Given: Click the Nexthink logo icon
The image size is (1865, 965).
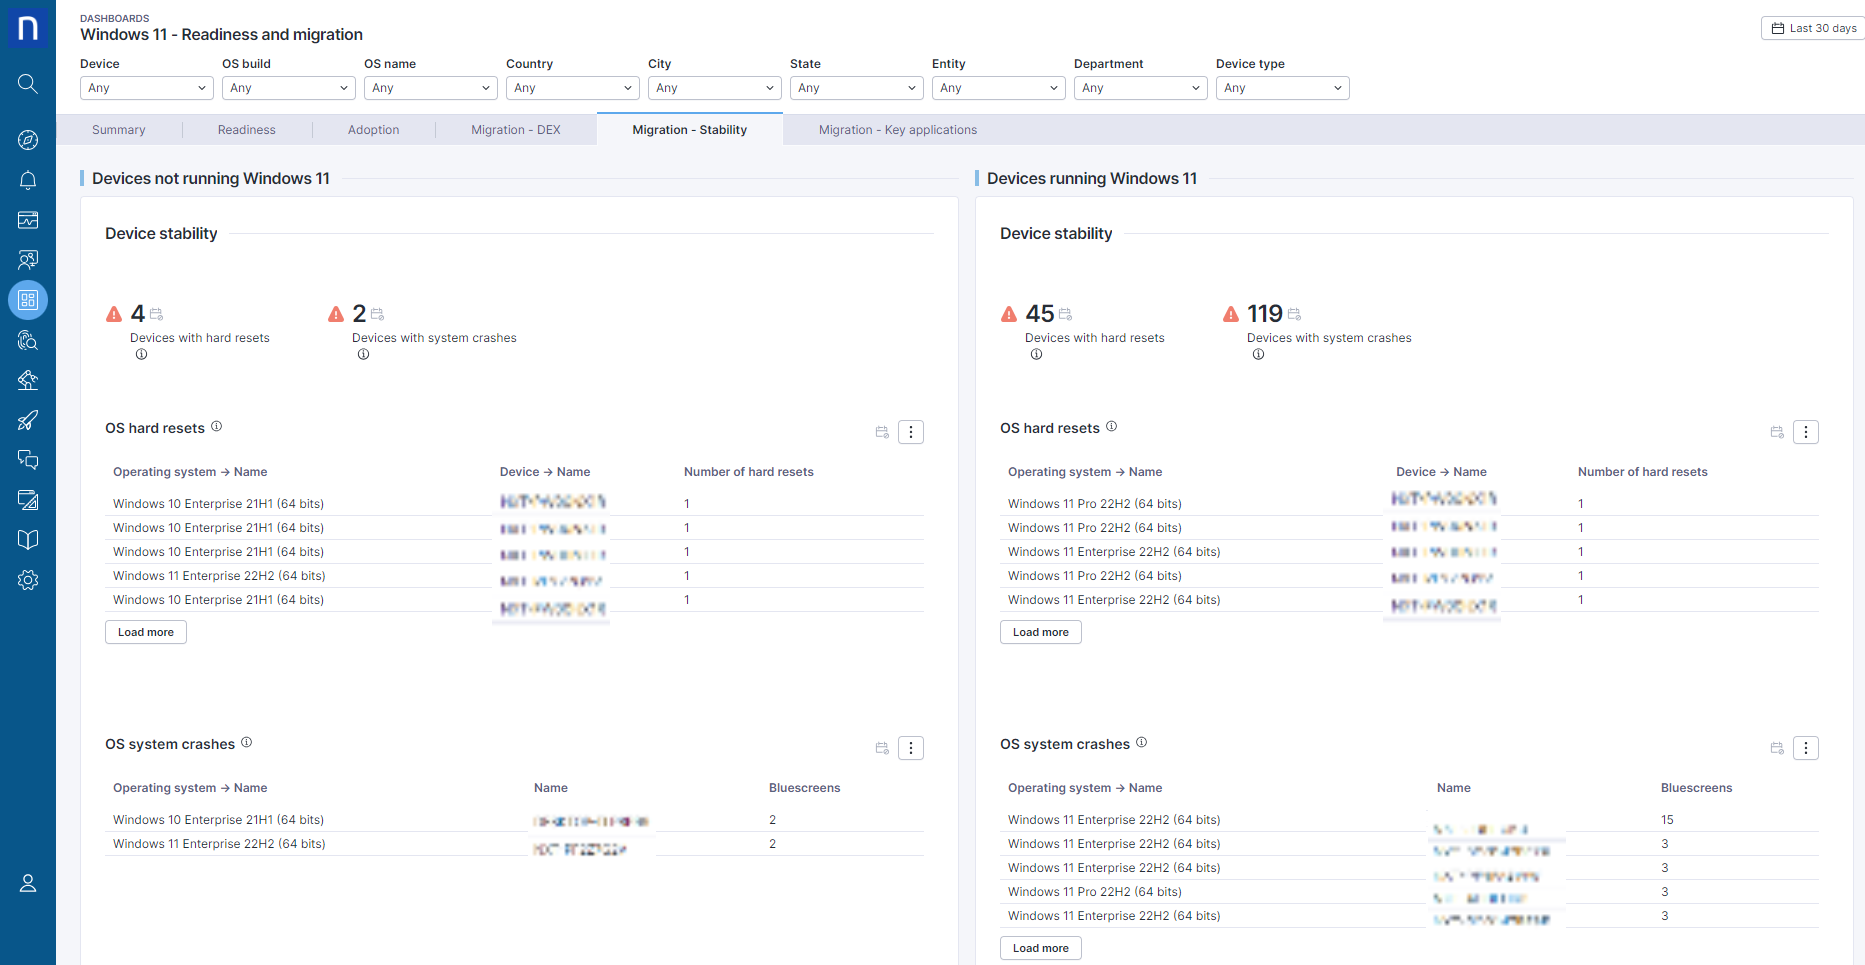Looking at the screenshot, I should pyautogui.click(x=28, y=28).
